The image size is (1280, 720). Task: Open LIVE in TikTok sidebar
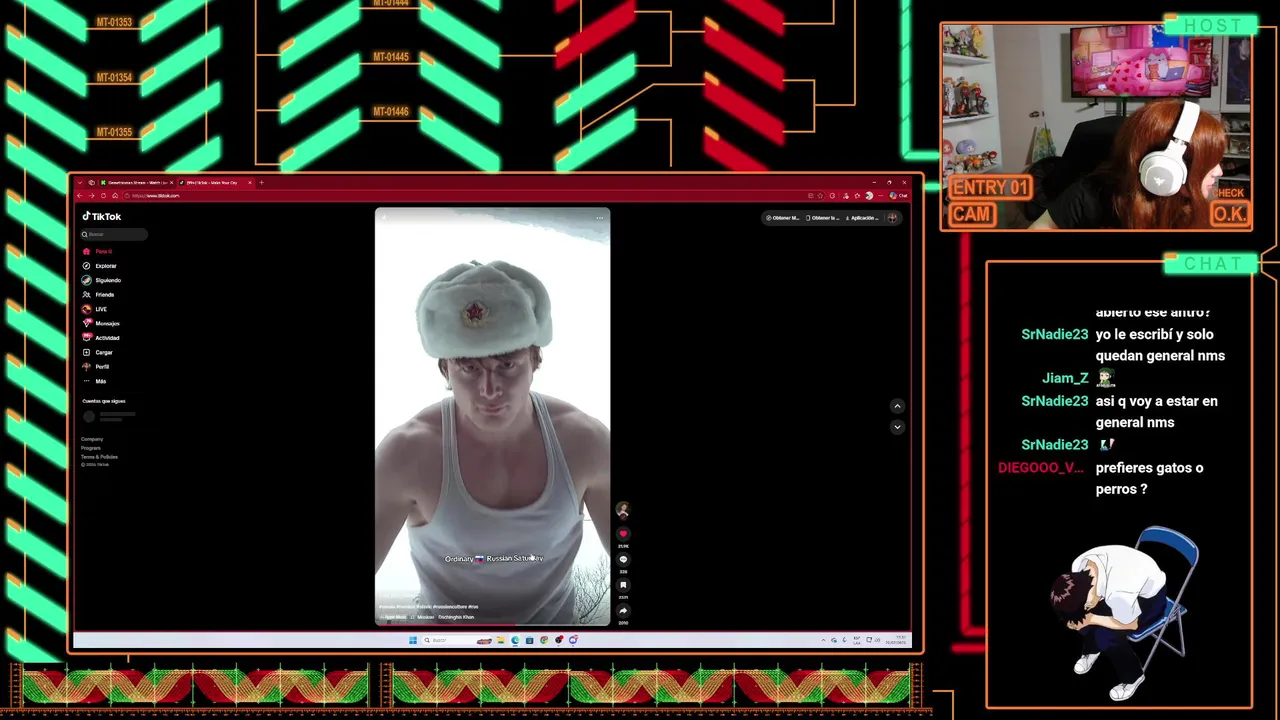95,309
